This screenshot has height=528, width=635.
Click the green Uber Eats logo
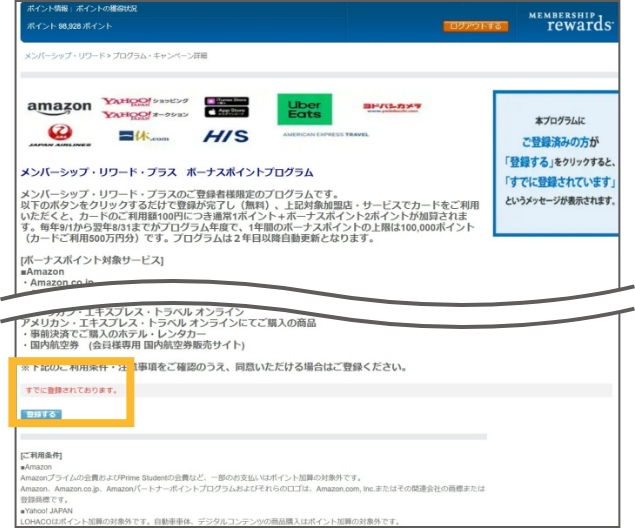click(305, 108)
